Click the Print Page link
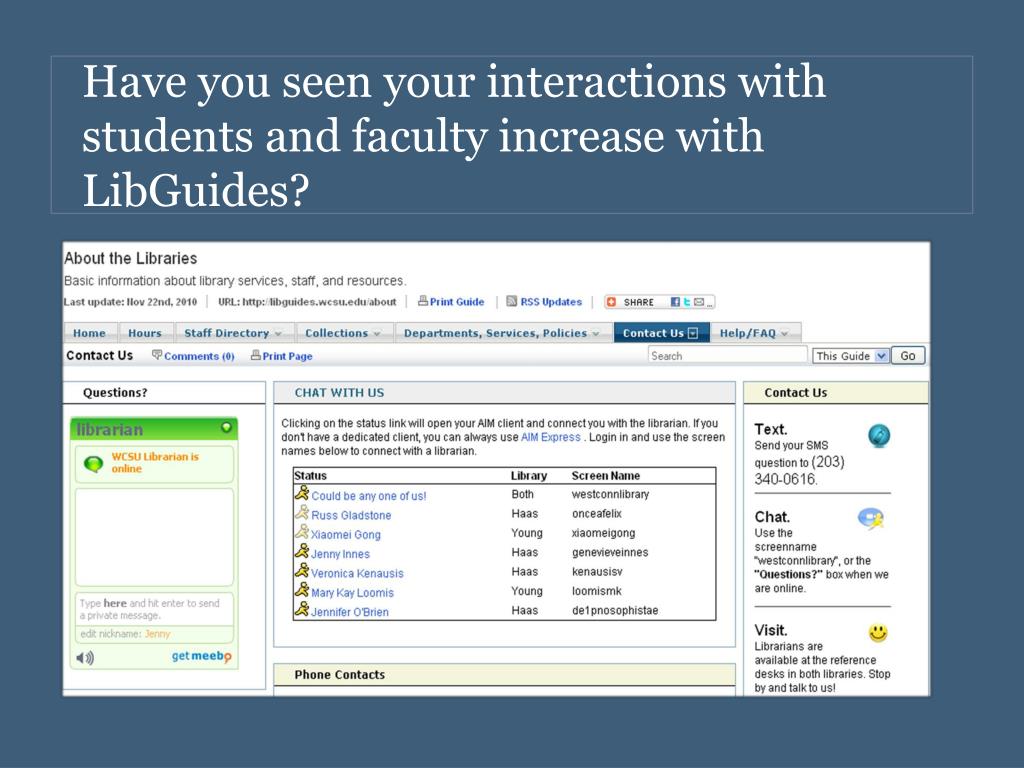The width and height of the screenshot is (1024, 768). tap(287, 356)
